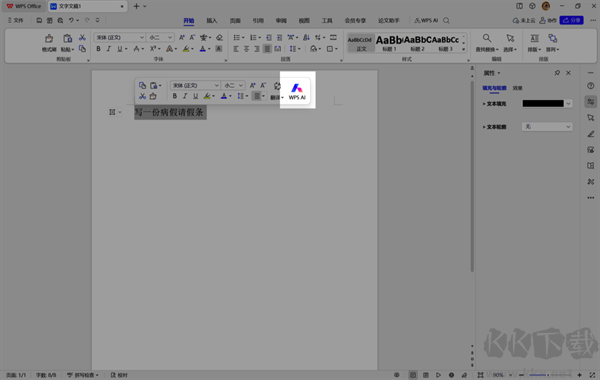Click the WPS AI button in floating toolbar
The width and height of the screenshot is (600, 380).
tap(297, 91)
